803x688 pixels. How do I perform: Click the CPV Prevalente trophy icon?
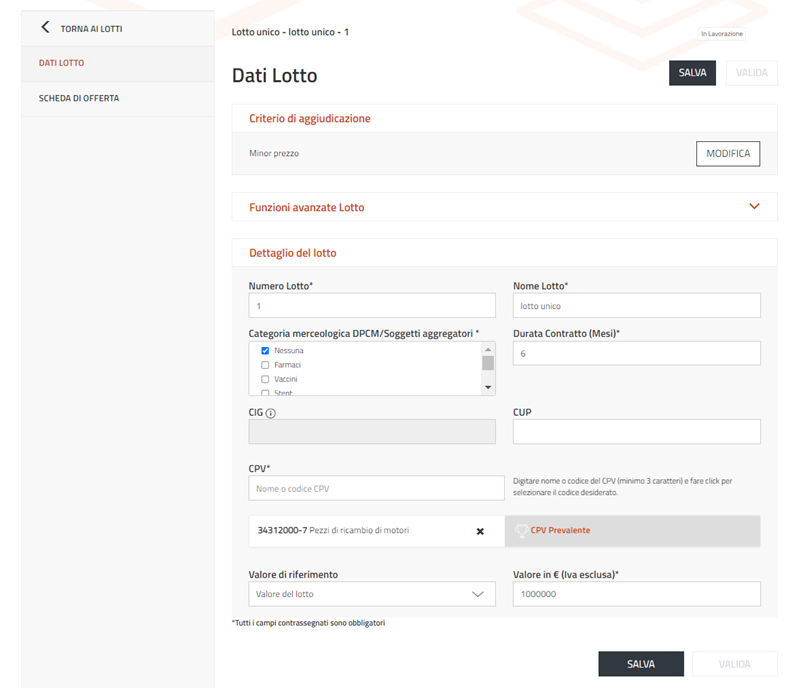(x=520, y=531)
